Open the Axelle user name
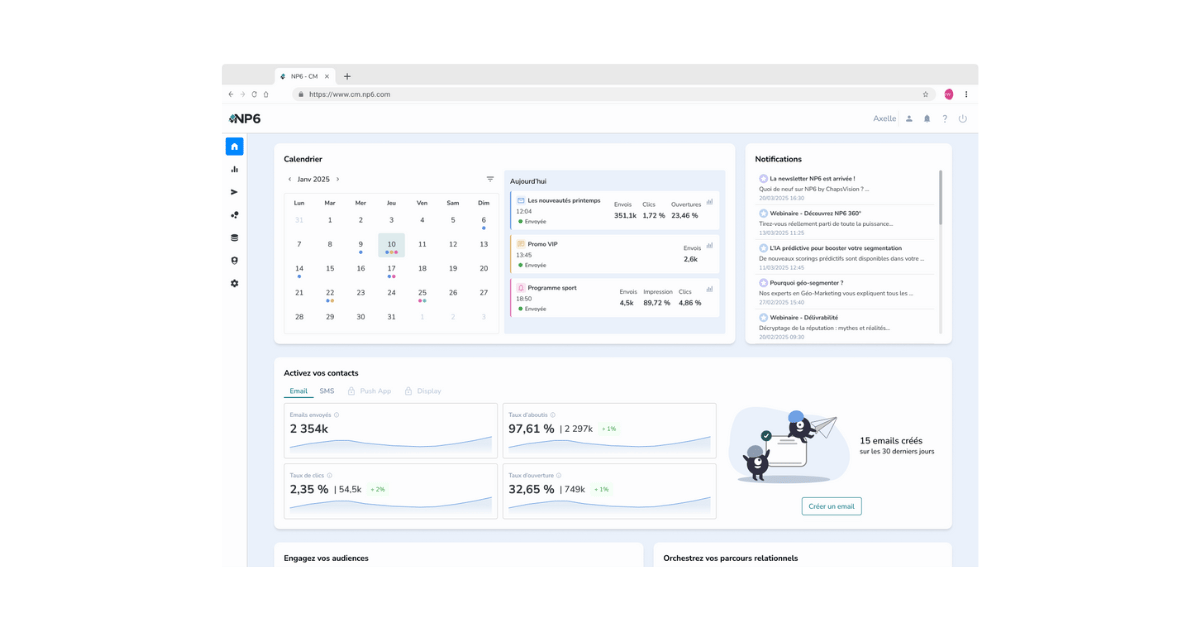The height and width of the screenshot is (630, 1200). [884, 118]
